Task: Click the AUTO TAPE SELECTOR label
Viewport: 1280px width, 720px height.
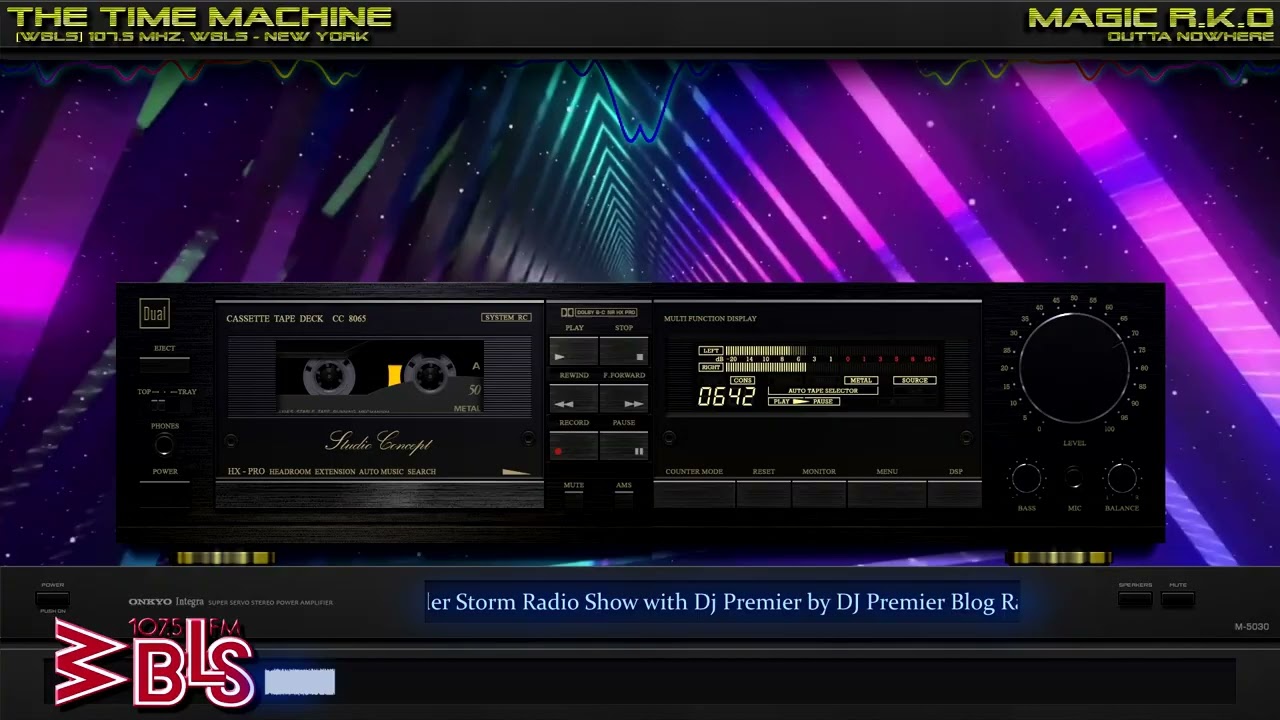Action: point(823,391)
